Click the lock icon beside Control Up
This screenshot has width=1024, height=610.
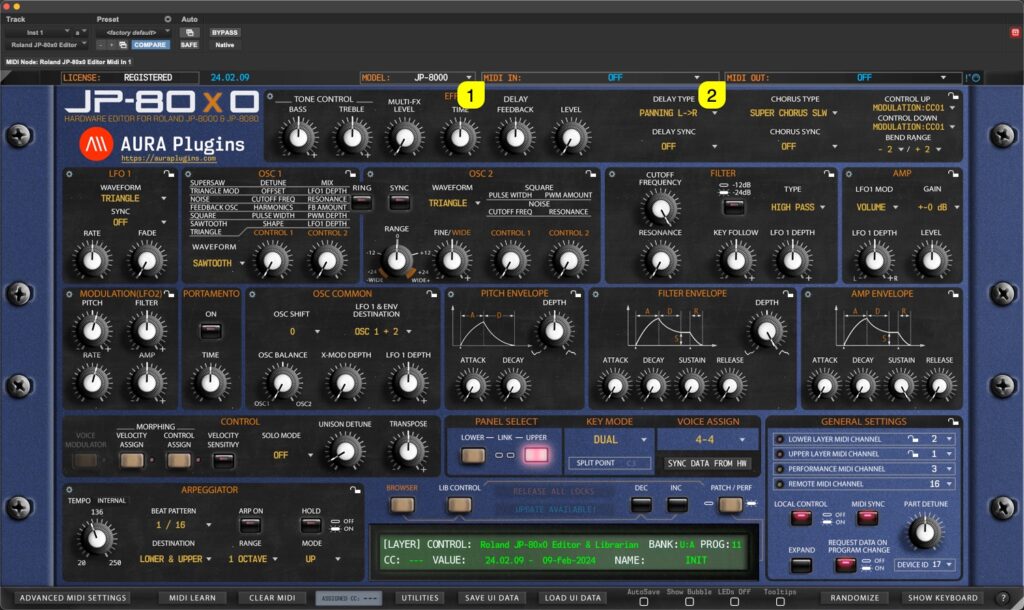[x=953, y=97]
